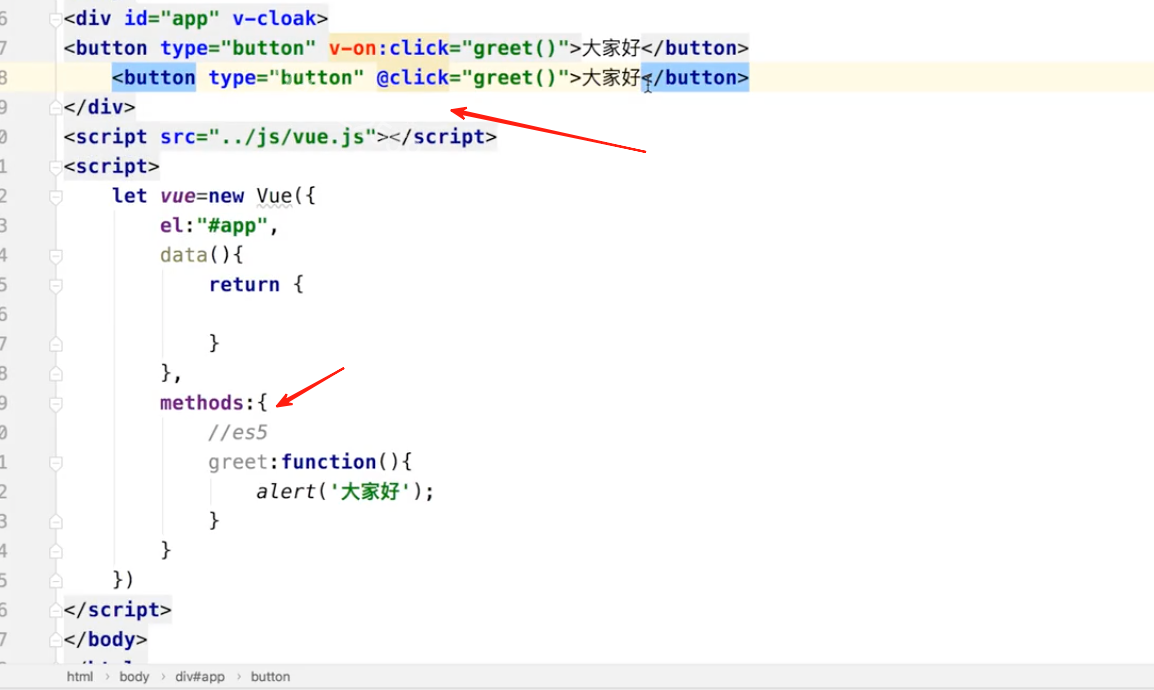Toggle fold end marker on the '})' line

tap(56, 581)
